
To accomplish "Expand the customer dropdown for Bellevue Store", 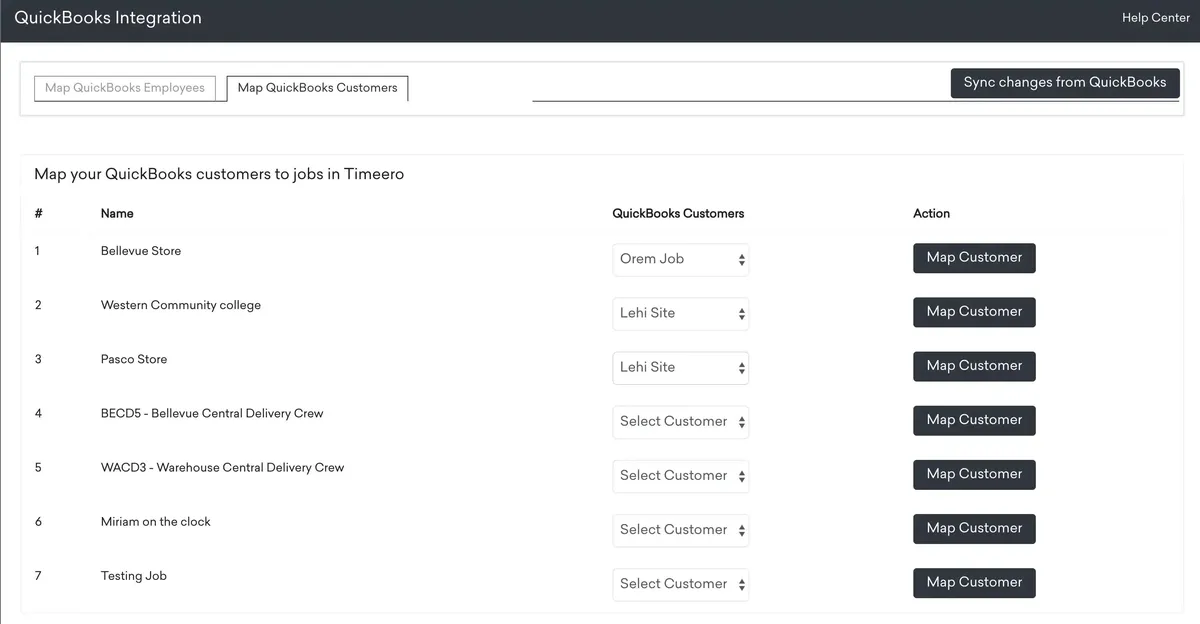I will pyautogui.click(x=681, y=259).
